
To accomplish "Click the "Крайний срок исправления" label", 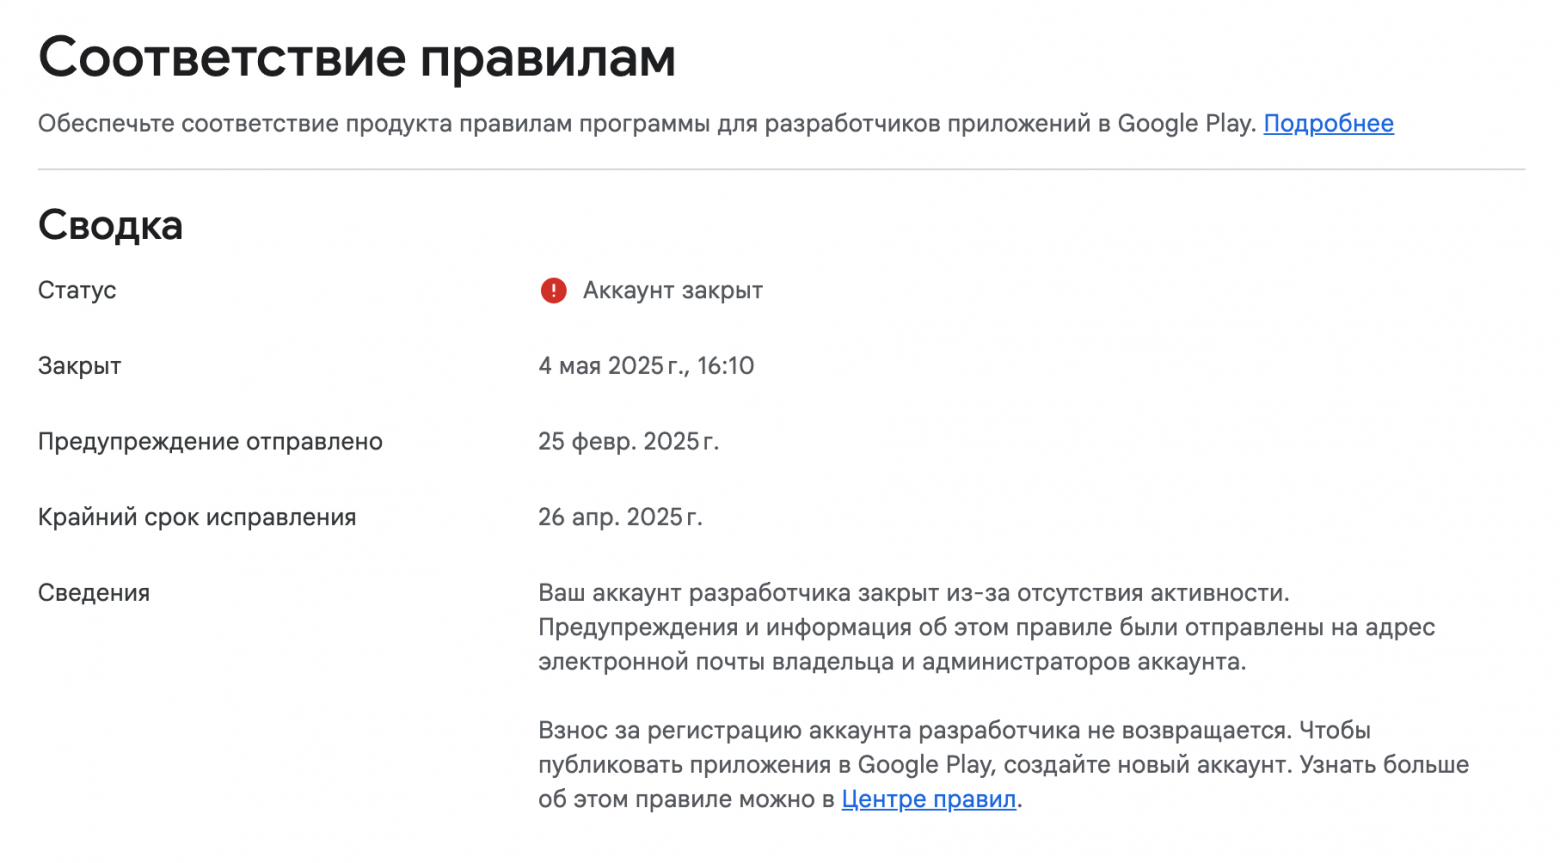I will 197,517.
